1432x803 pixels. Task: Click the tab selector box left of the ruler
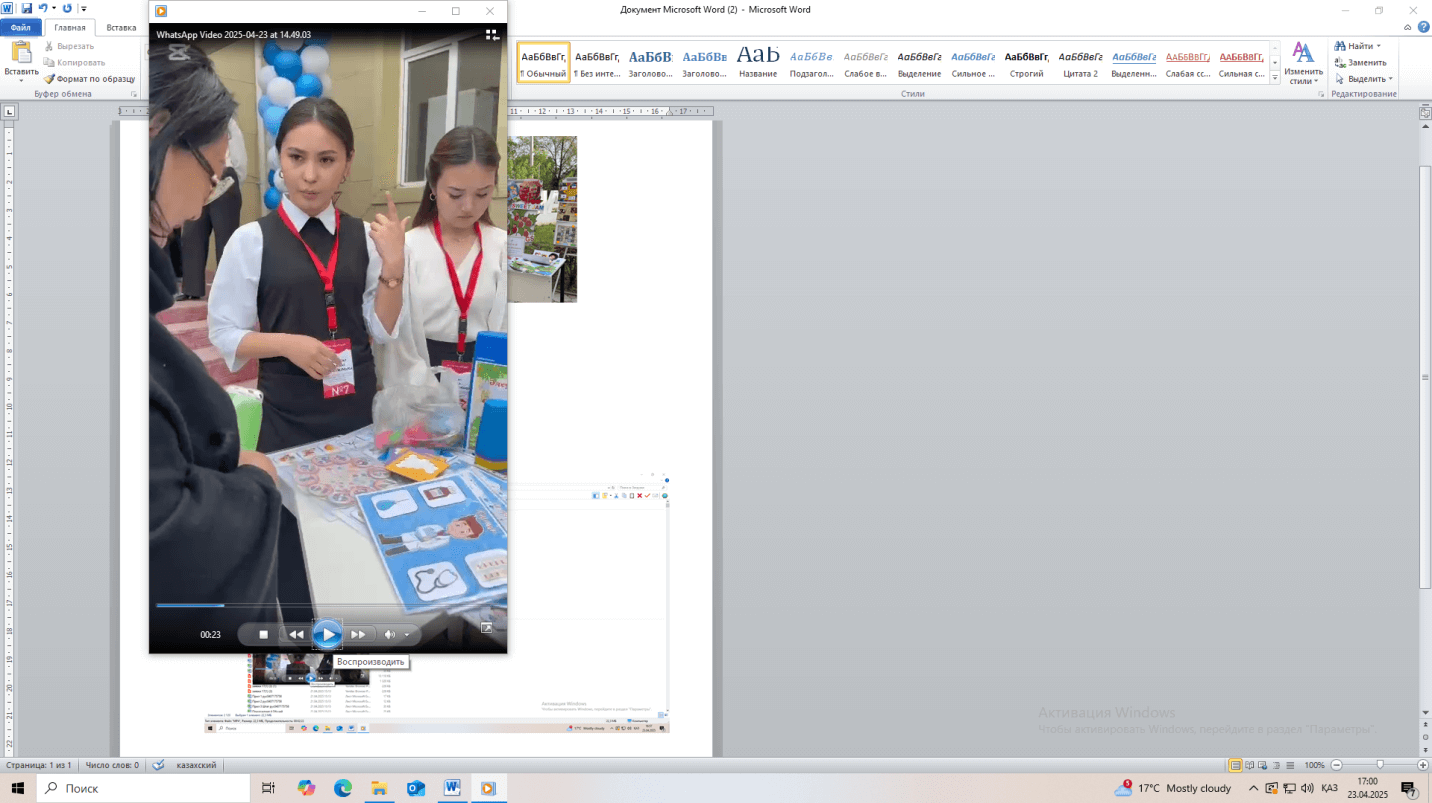click(x=9, y=111)
